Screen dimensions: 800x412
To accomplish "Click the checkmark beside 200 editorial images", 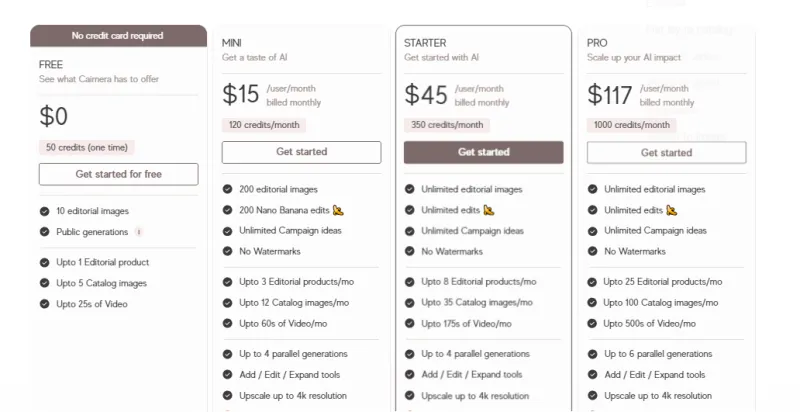I will point(227,189).
